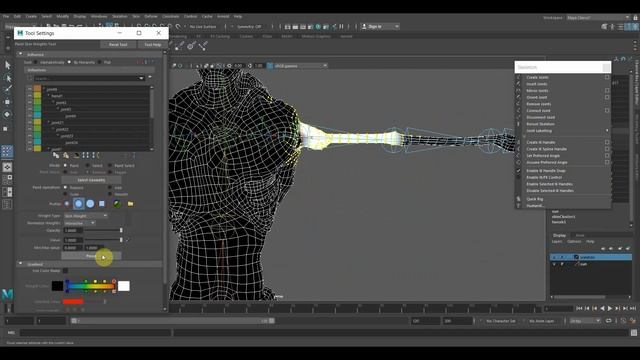Click the influences search field
Image resolution: width=640 pixels, height=360 pixels.
pos(86,78)
